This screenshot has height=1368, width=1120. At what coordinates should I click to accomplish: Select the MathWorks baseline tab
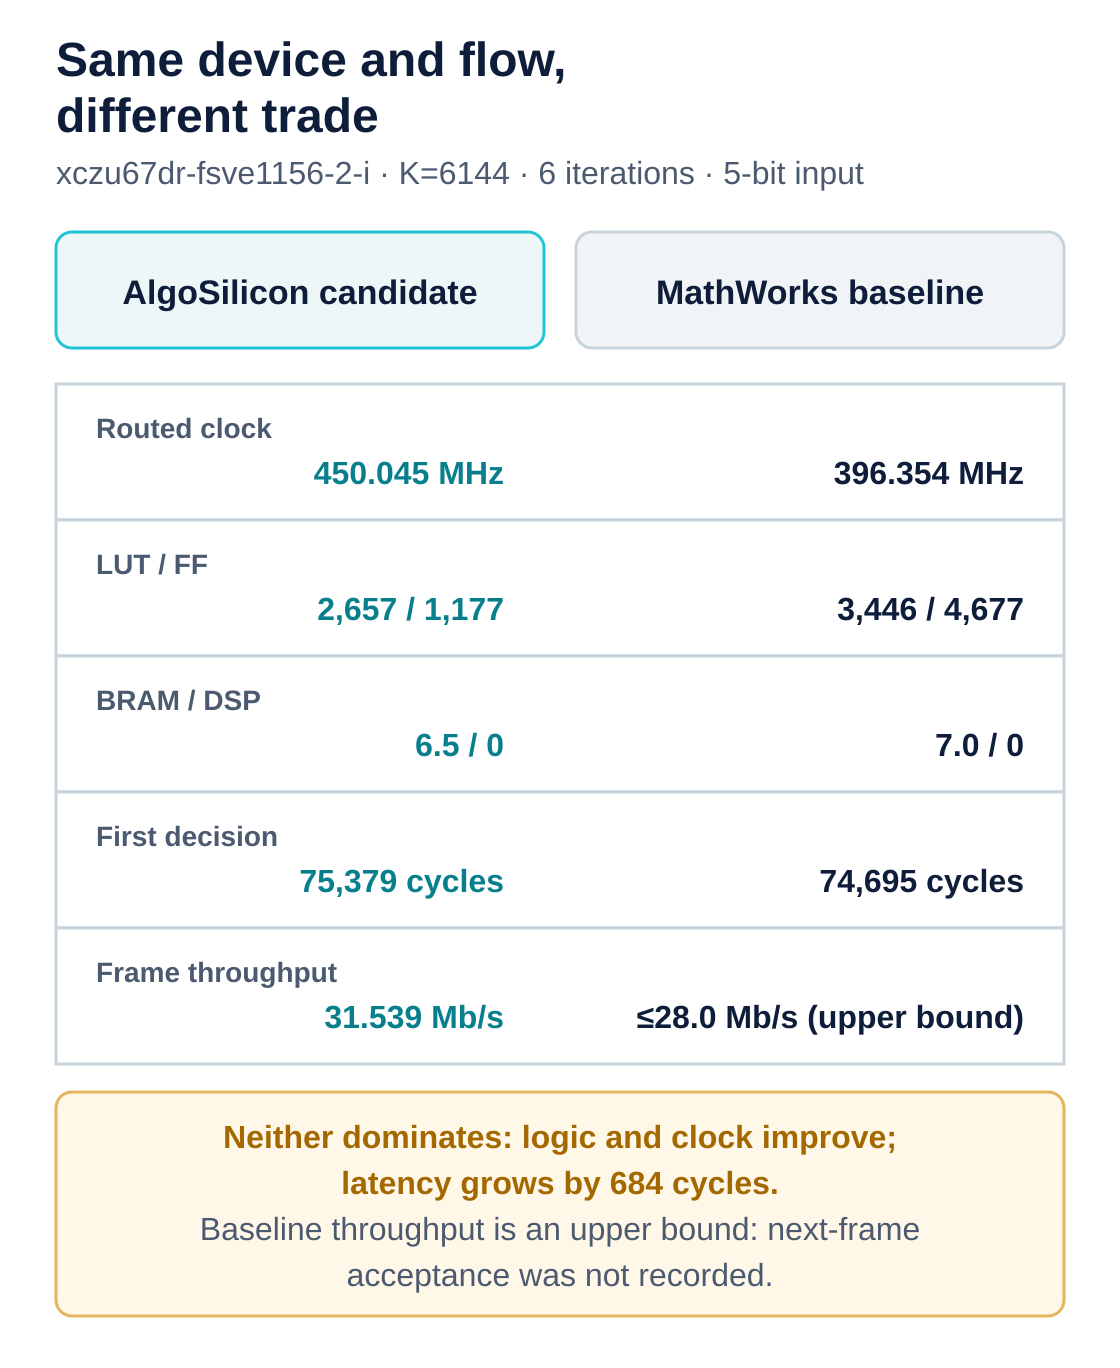pos(820,290)
